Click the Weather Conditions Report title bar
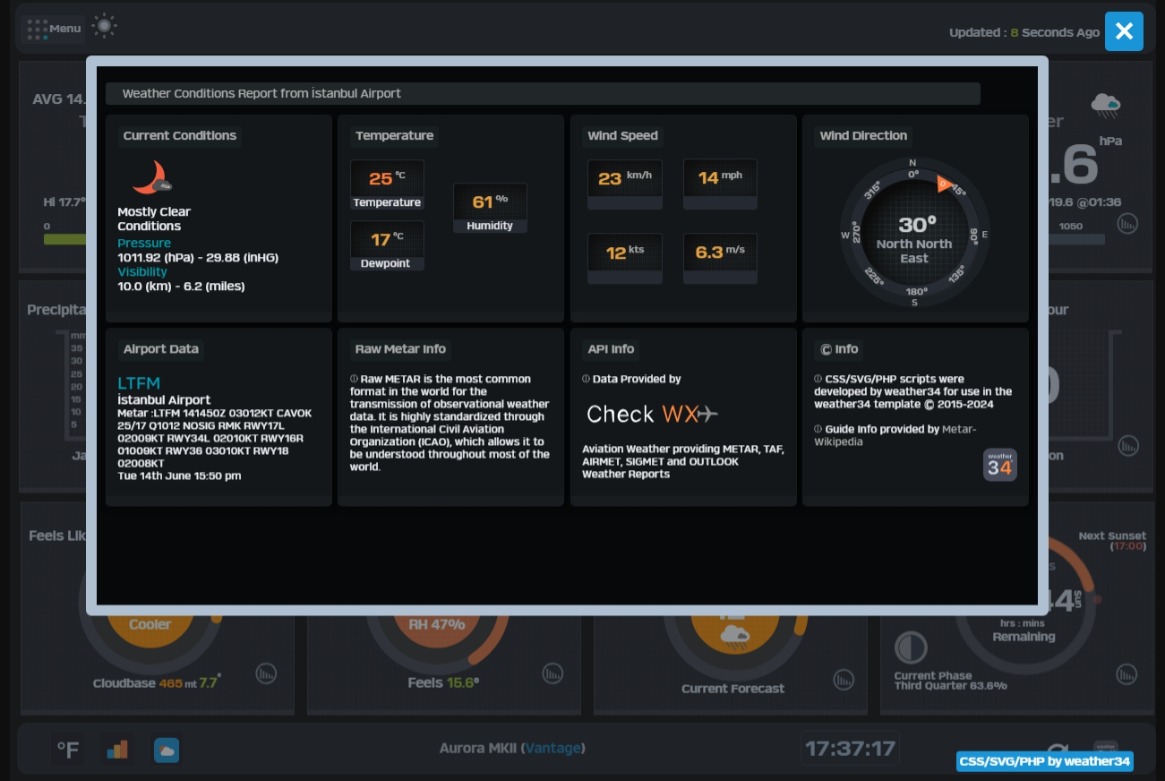The image size is (1165, 781). pyautogui.click(x=543, y=94)
